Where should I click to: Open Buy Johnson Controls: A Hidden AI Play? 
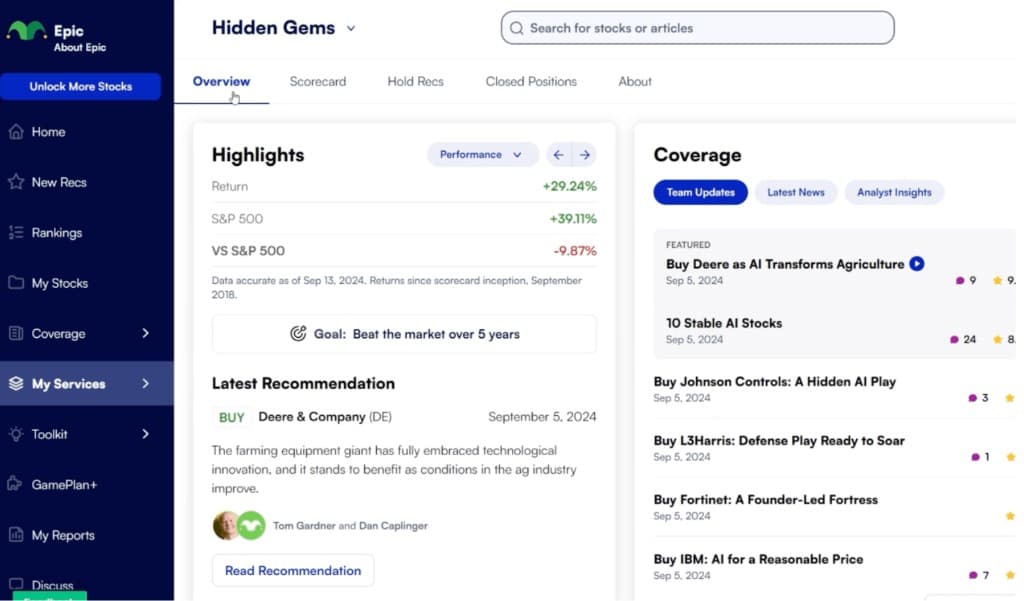coord(775,382)
